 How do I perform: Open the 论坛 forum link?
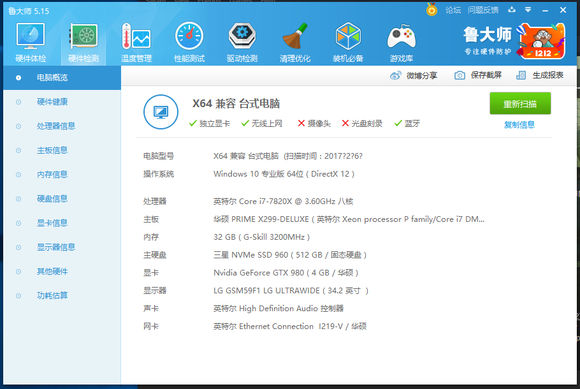[x=453, y=10]
